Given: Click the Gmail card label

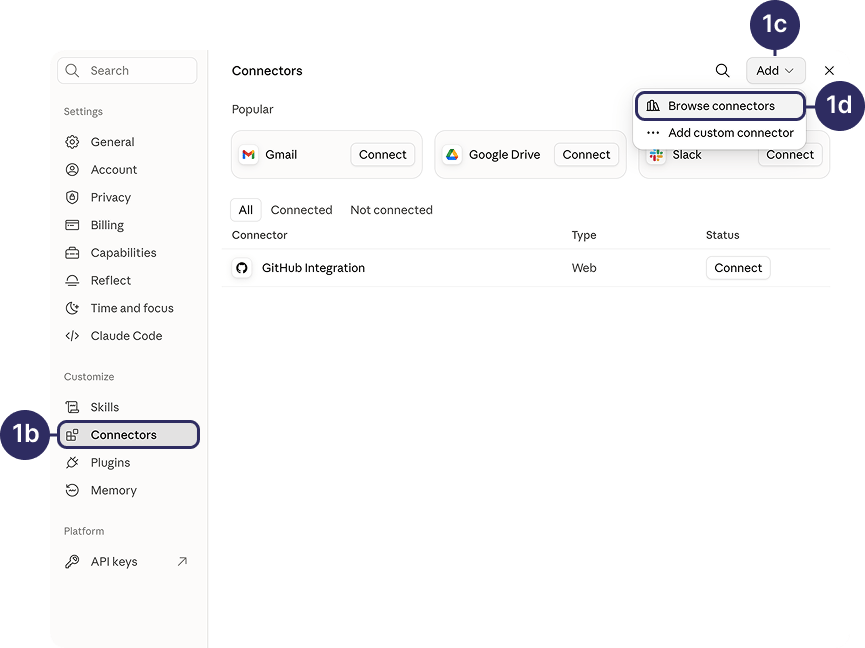Looking at the screenshot, I should [281, 154].
